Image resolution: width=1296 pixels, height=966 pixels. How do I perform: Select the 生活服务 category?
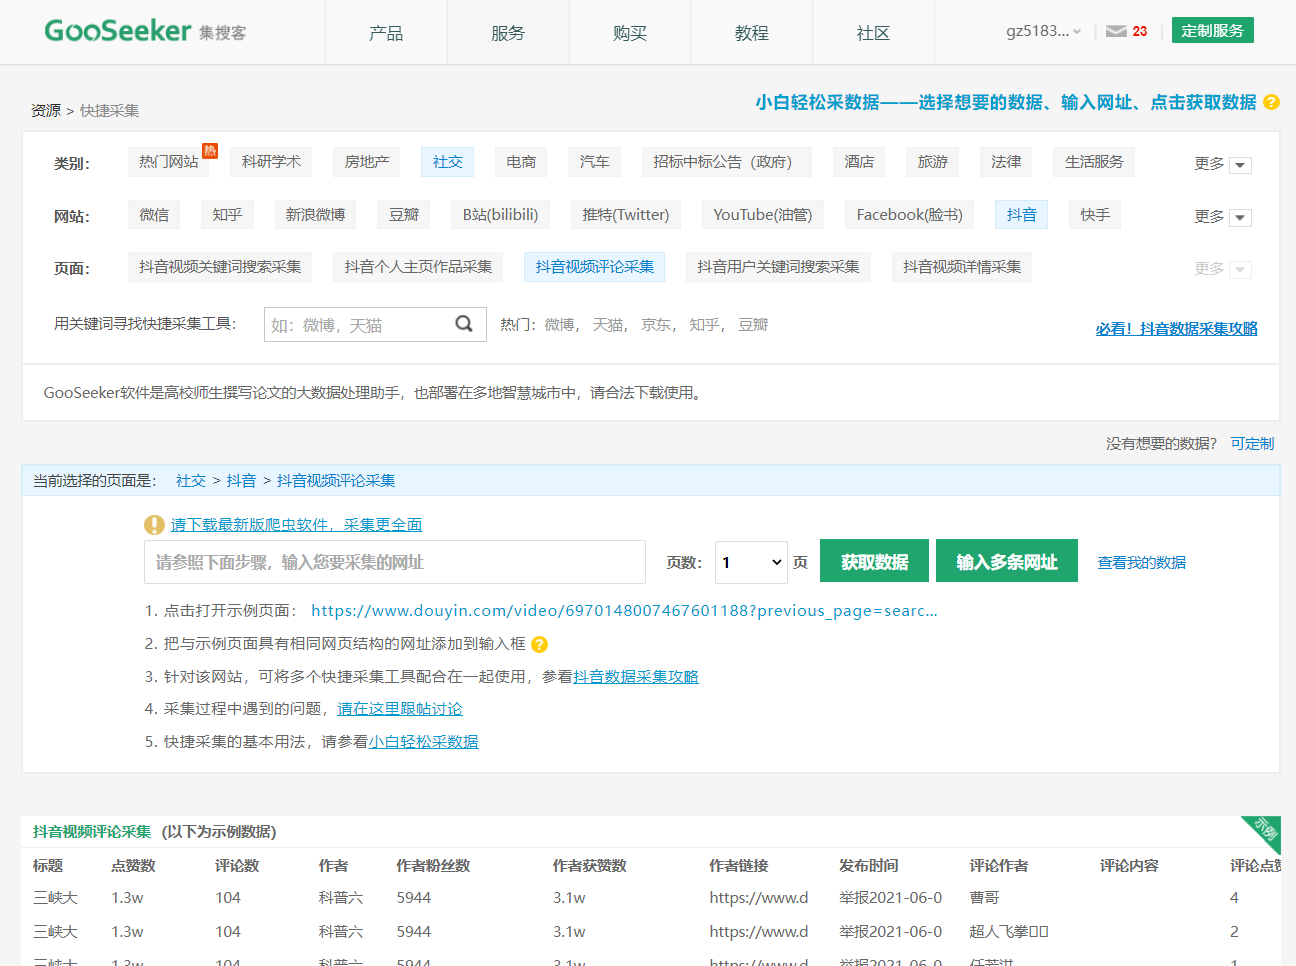pyautogui.click(x=1094, y=162)
